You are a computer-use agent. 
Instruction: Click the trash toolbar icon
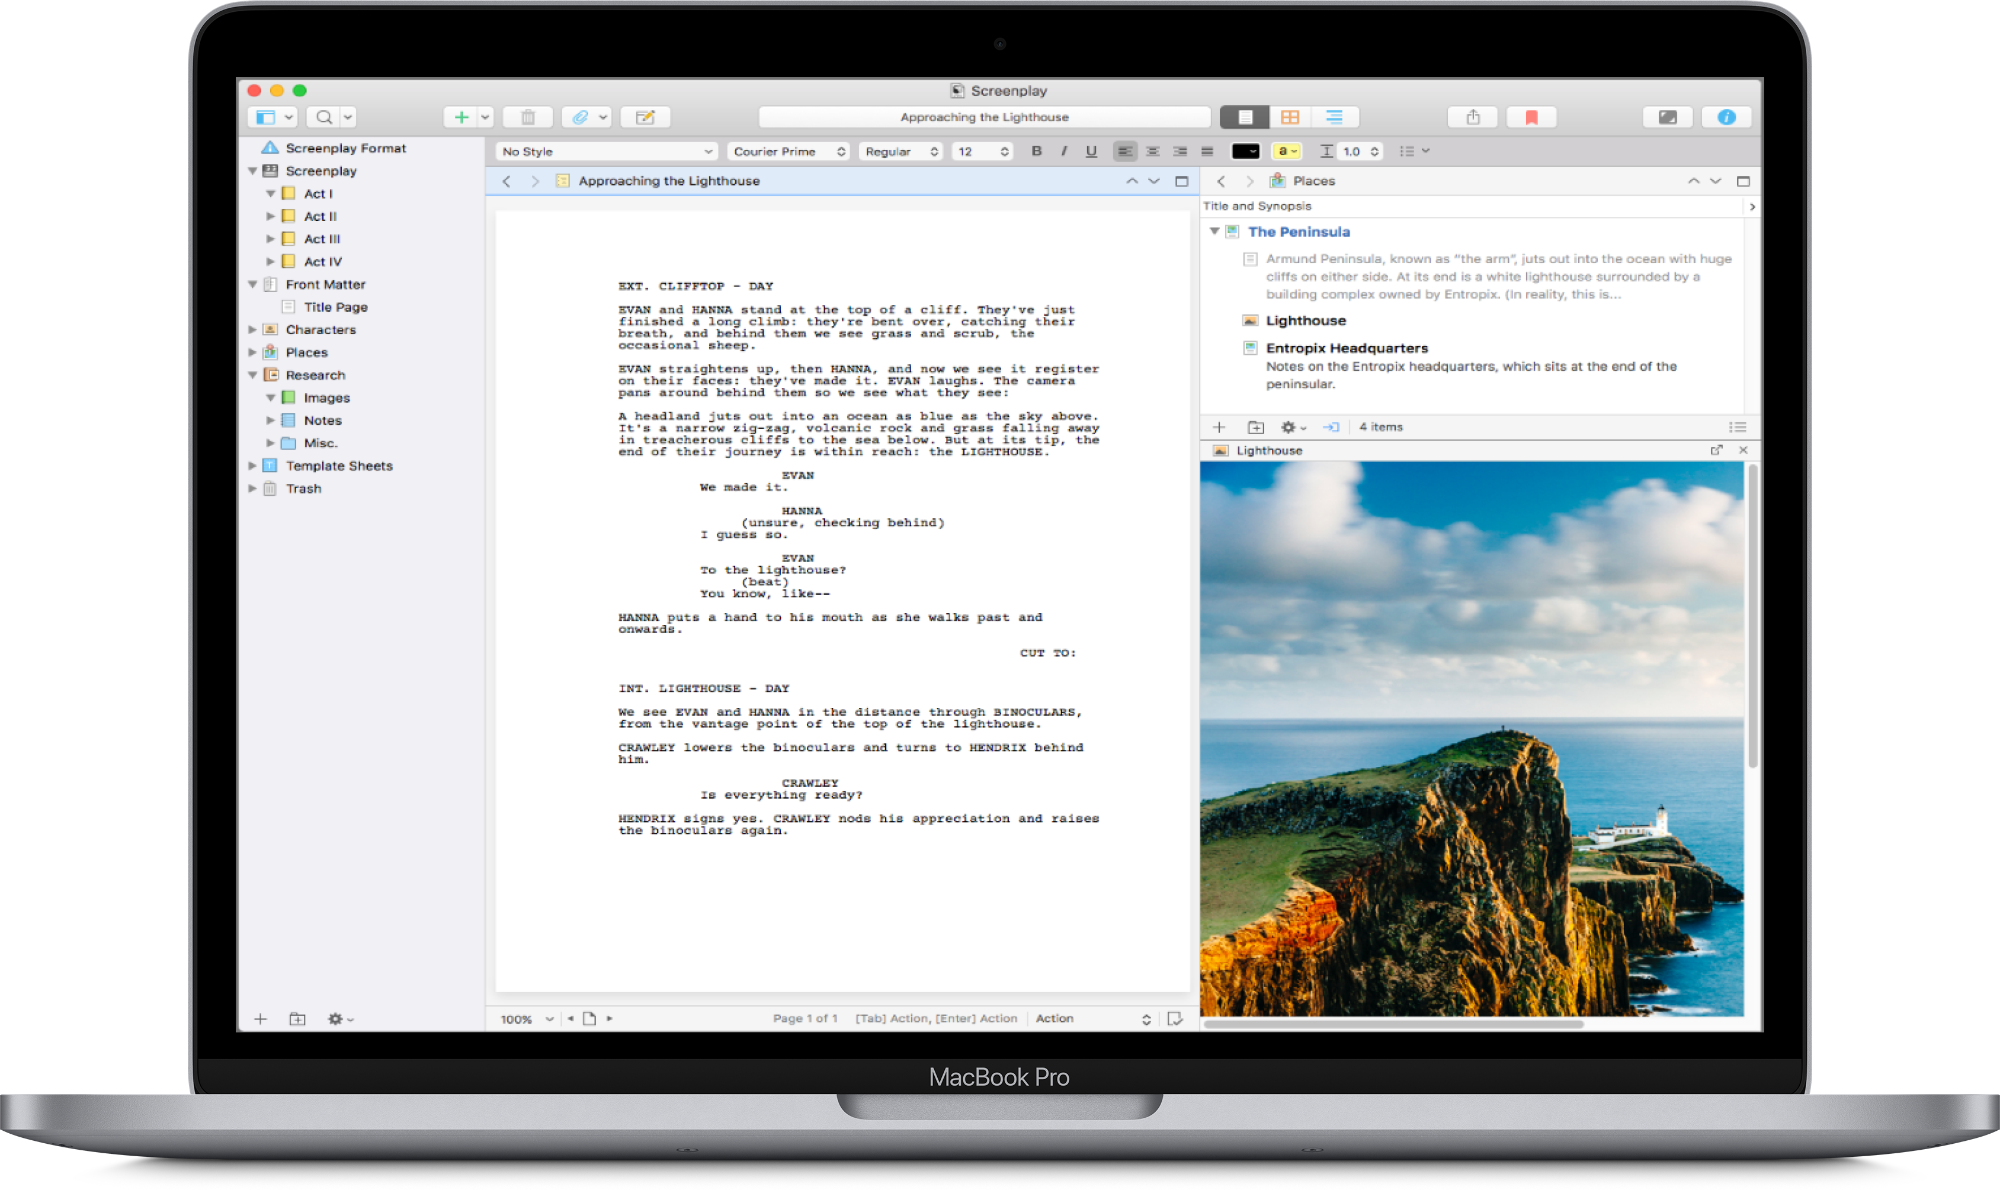click(527, 117)
